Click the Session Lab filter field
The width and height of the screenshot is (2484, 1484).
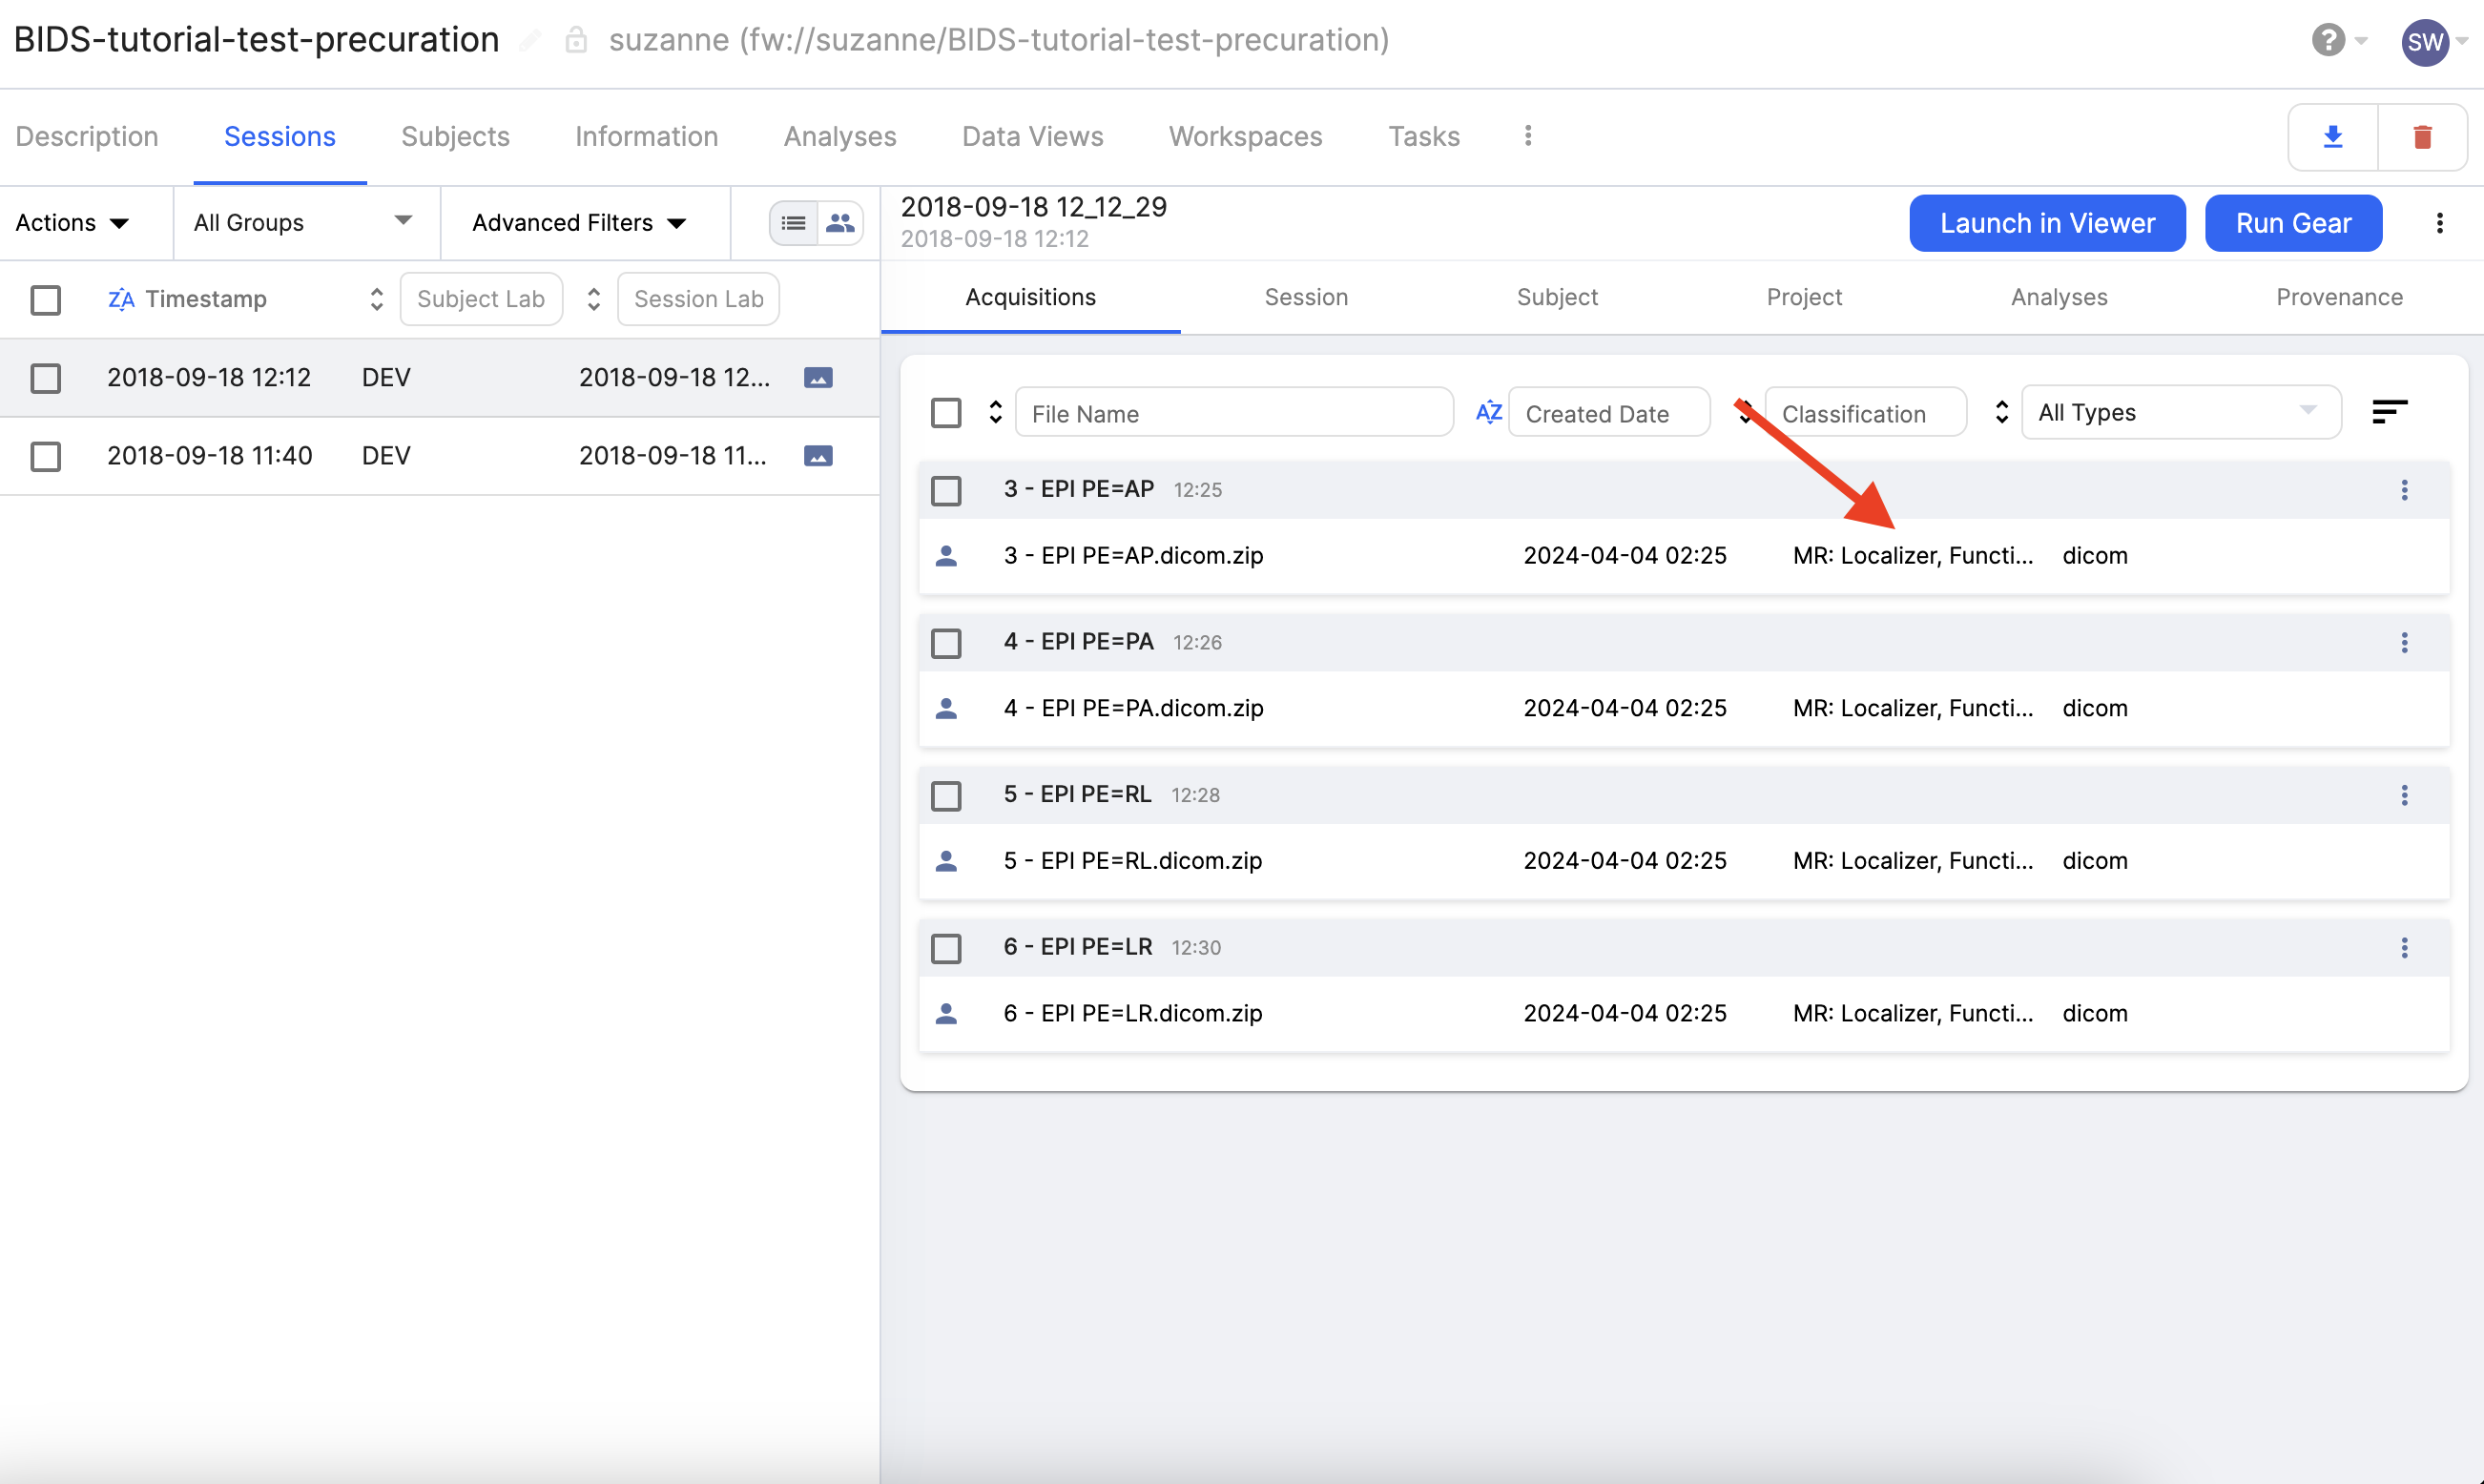[698, 299]
